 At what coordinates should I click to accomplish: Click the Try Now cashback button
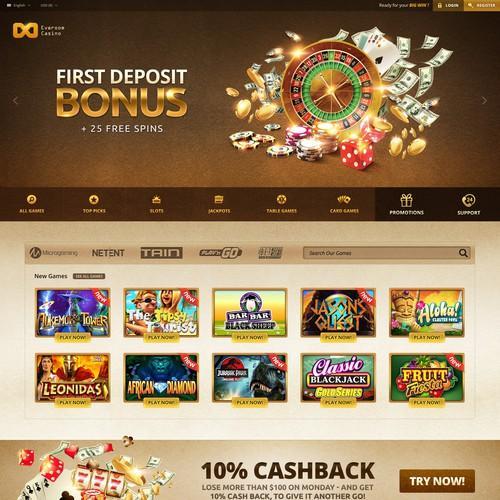pyautogui.click(x=437, y=481)
